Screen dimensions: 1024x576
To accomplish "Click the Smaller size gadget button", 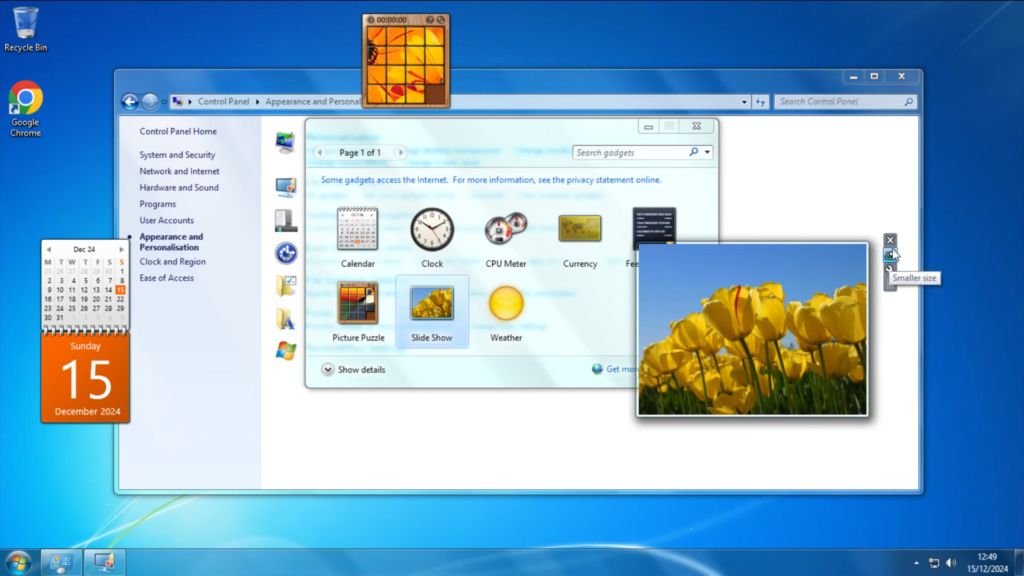I will pos(890,255).
